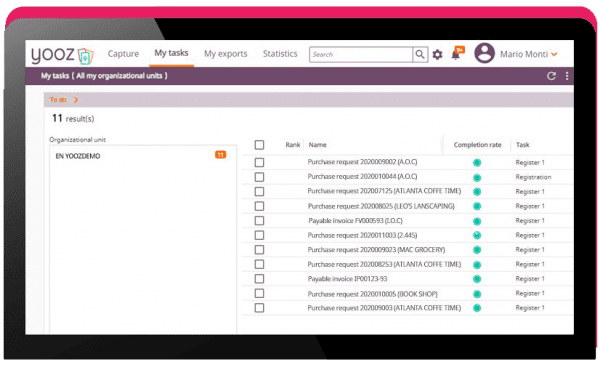600x367 pixels.
Task: Check Payable invoice FV000593 row
Action: point(259,221)
